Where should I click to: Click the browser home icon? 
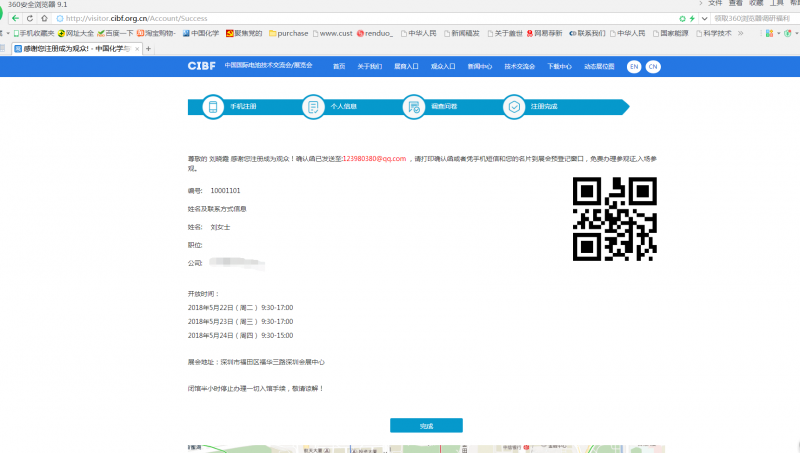45,18
